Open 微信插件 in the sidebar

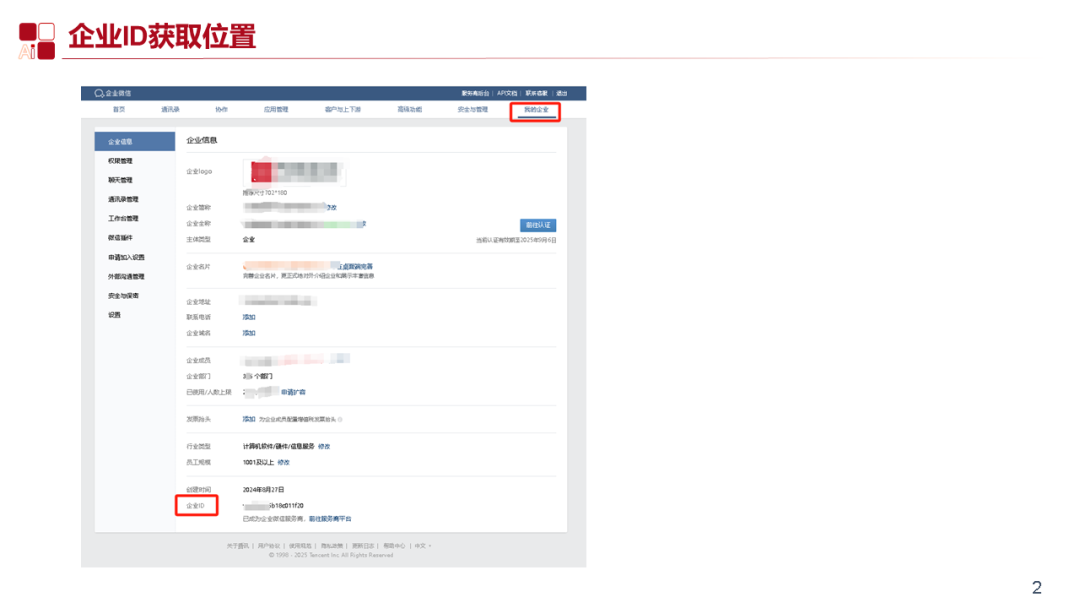pyautogui.click(x=120, y=238)
